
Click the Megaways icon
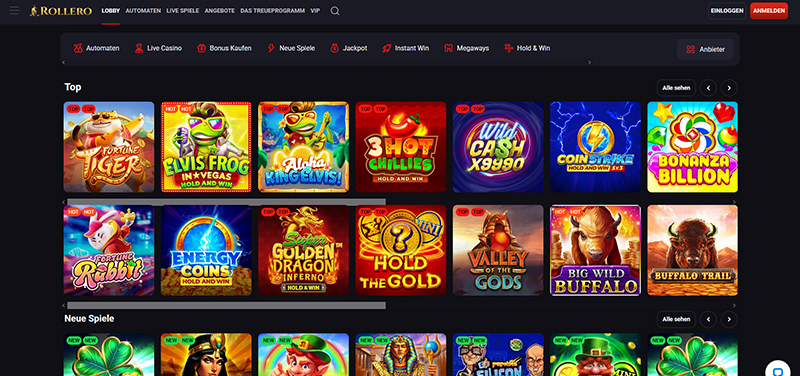448,48
